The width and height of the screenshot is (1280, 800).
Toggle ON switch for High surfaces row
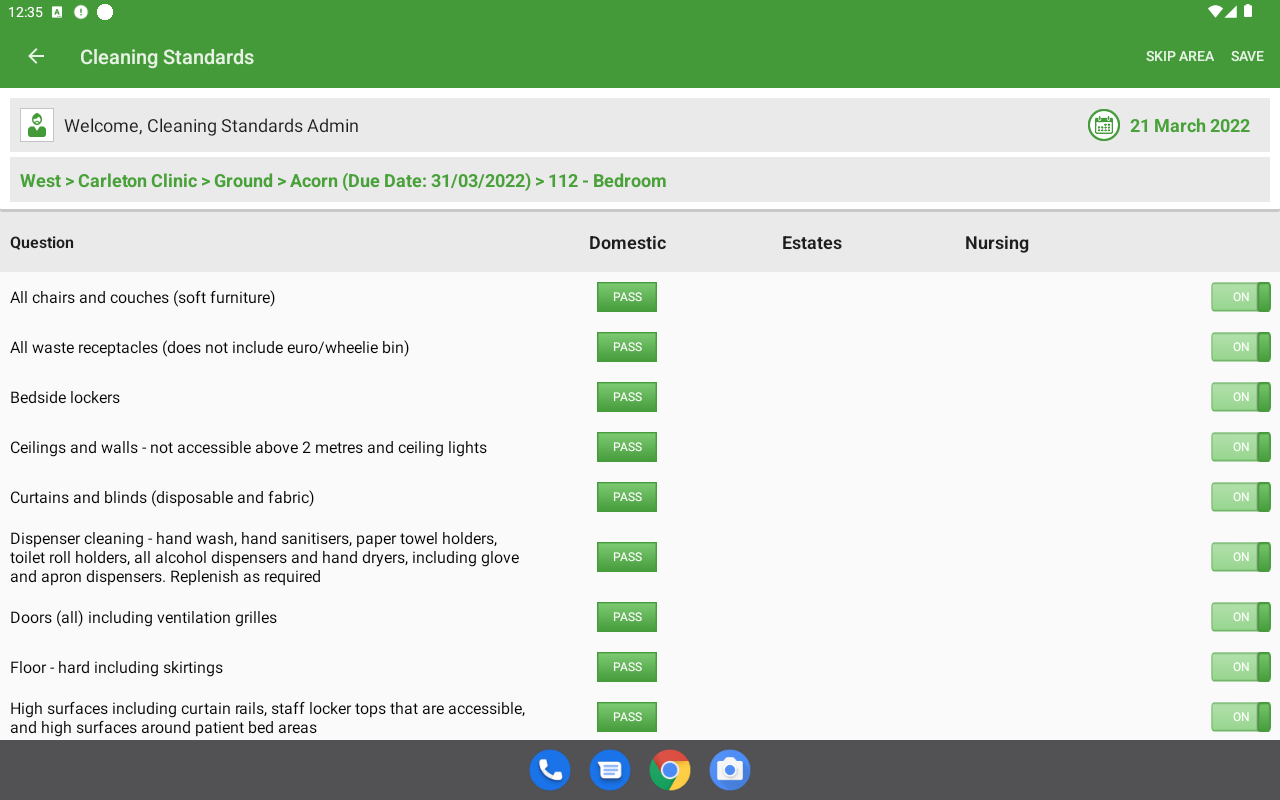[1241, 717]
